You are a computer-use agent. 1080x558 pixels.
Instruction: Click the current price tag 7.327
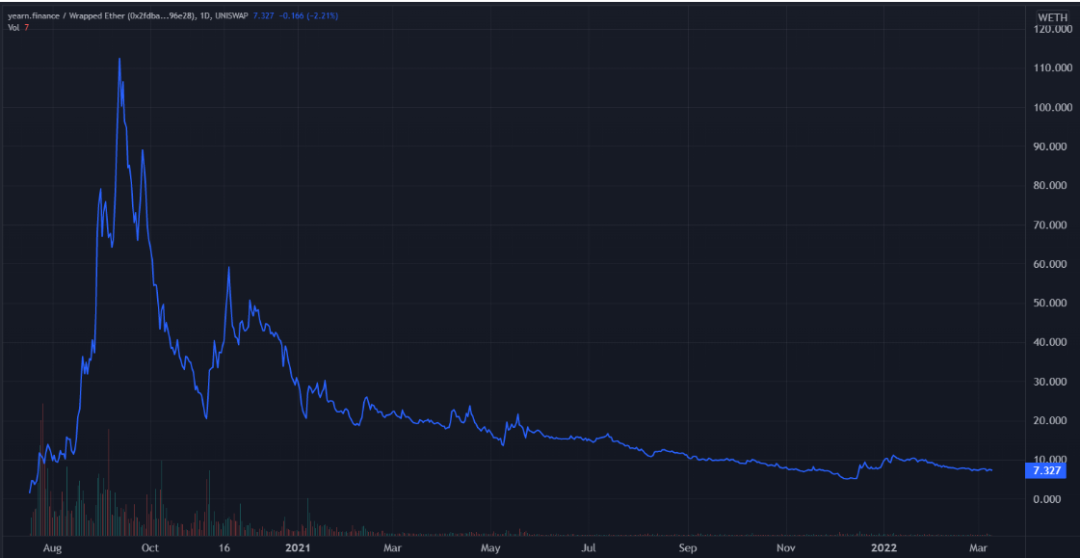[1046, 471]
